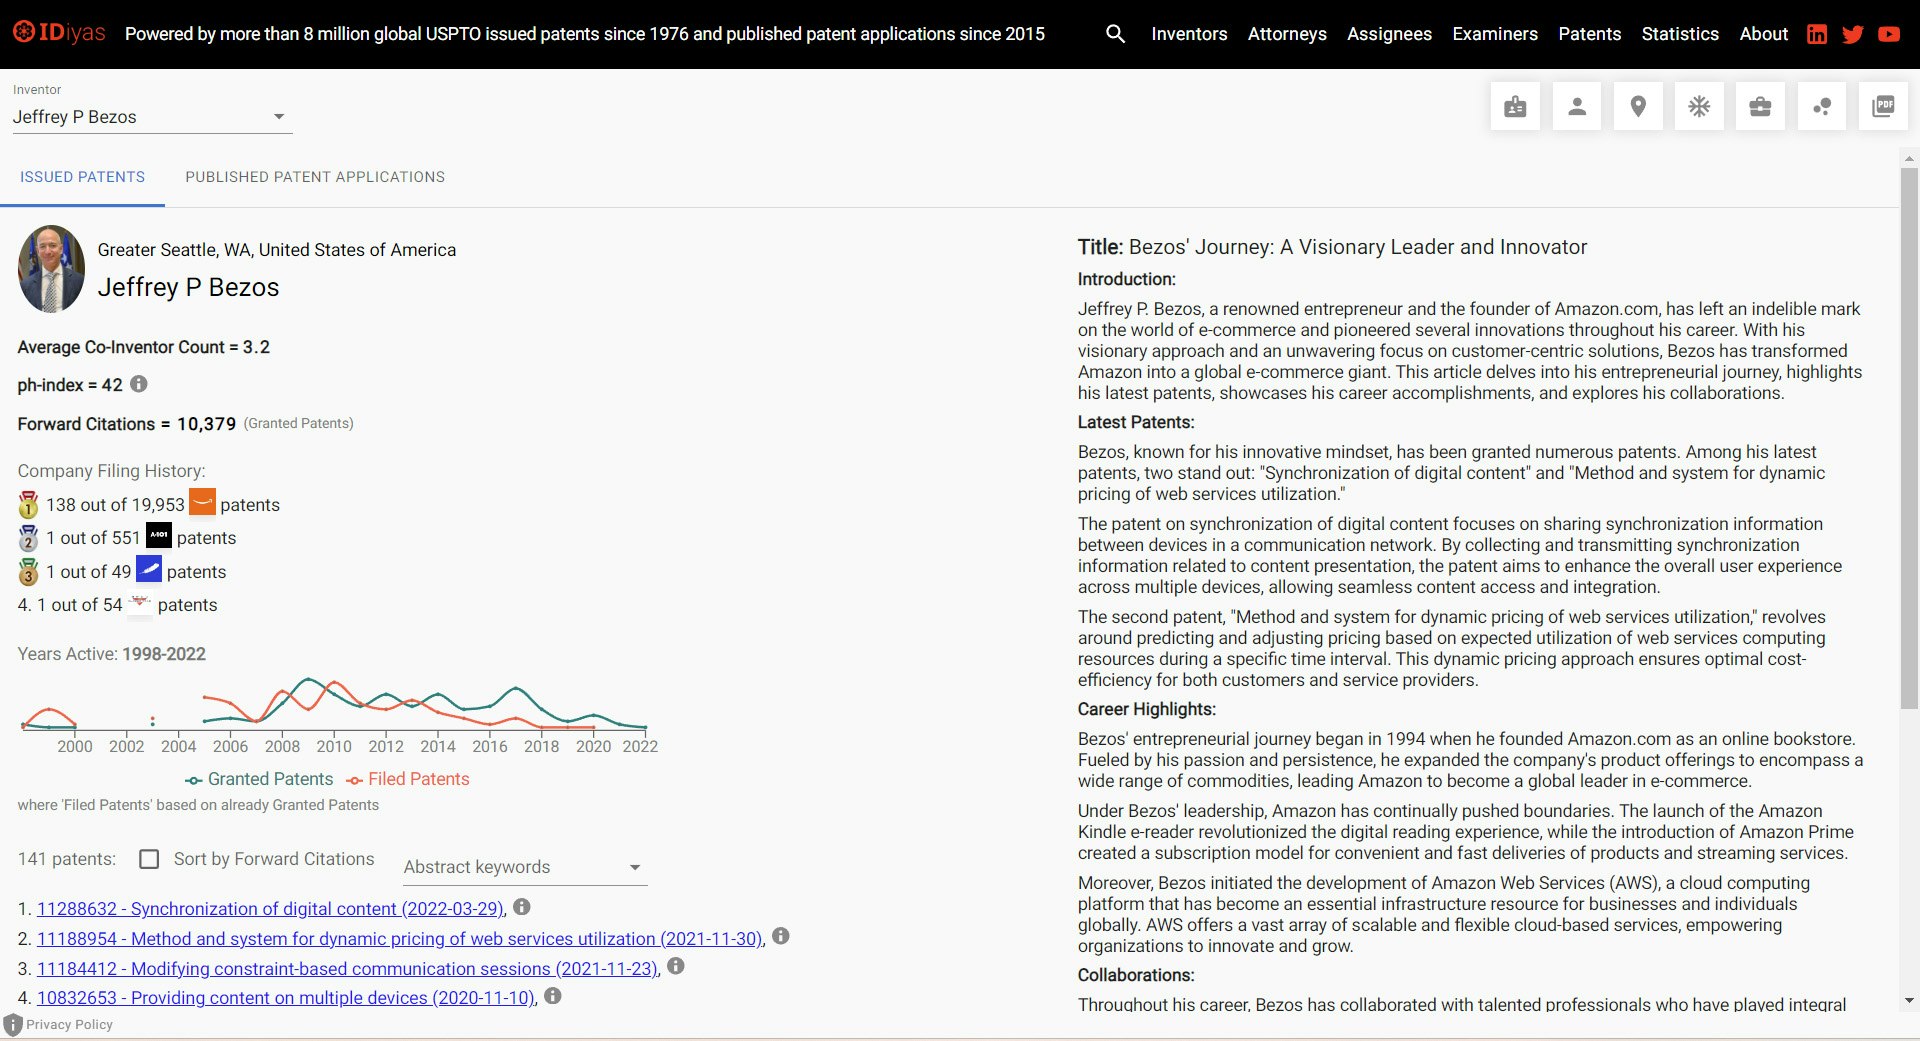Open the LinkedIn social icon
Viewport: 1920px width, 1041px height.
click(1817, 34)
